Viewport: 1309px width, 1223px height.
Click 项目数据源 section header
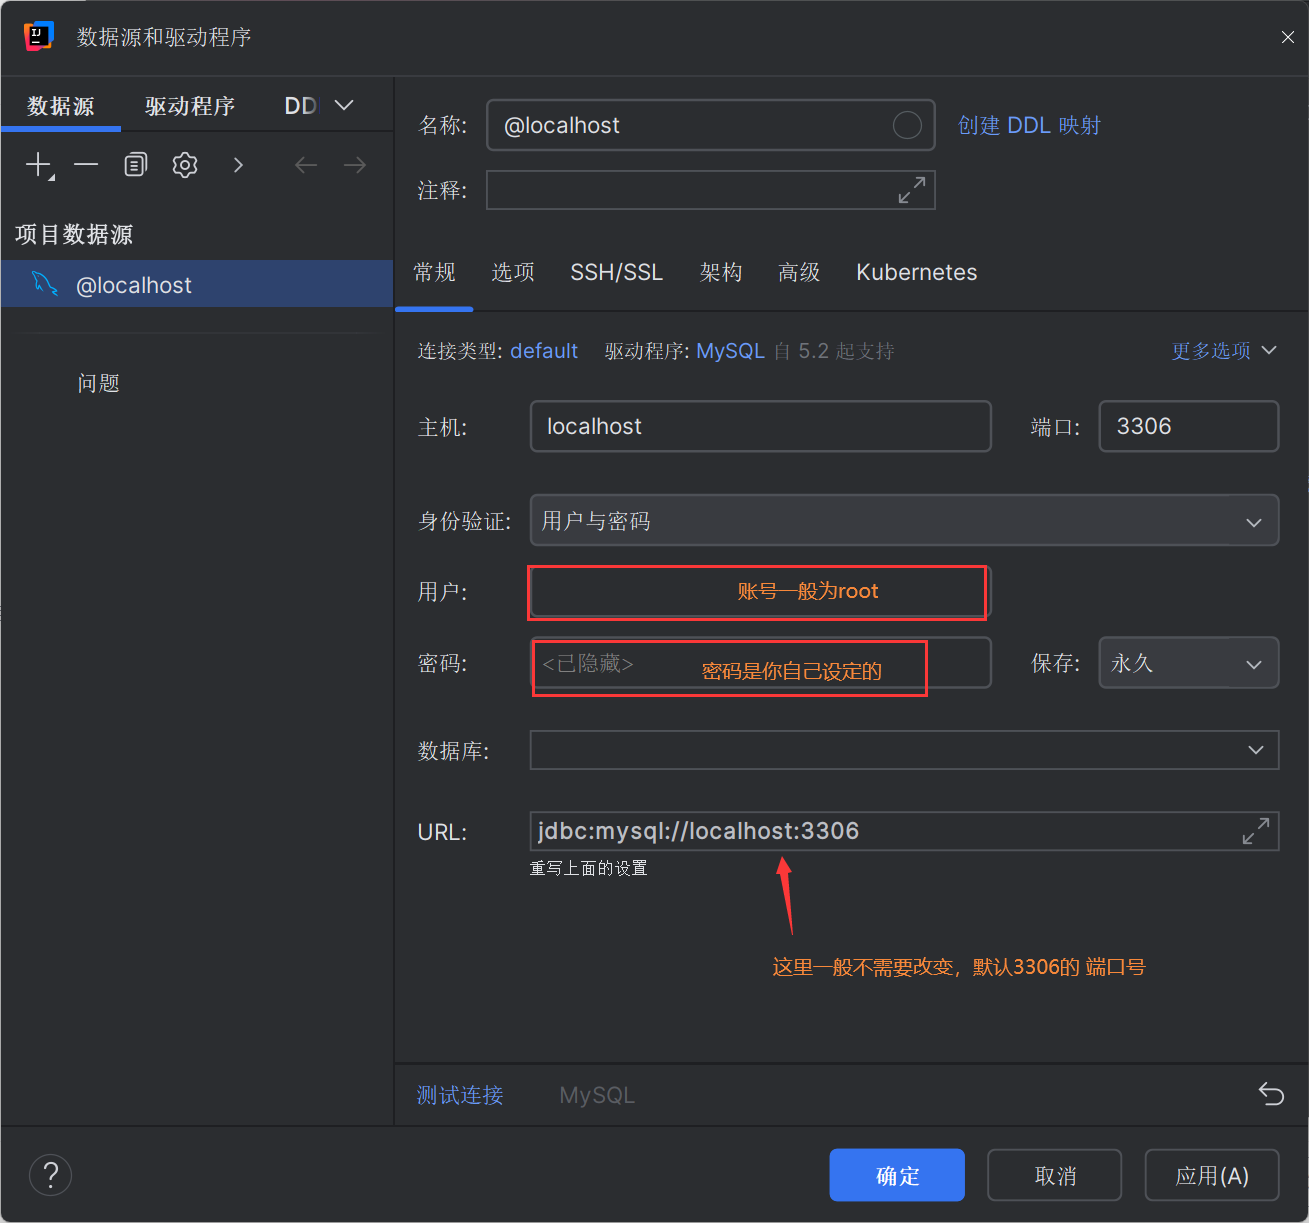click(x=74, y=234)
